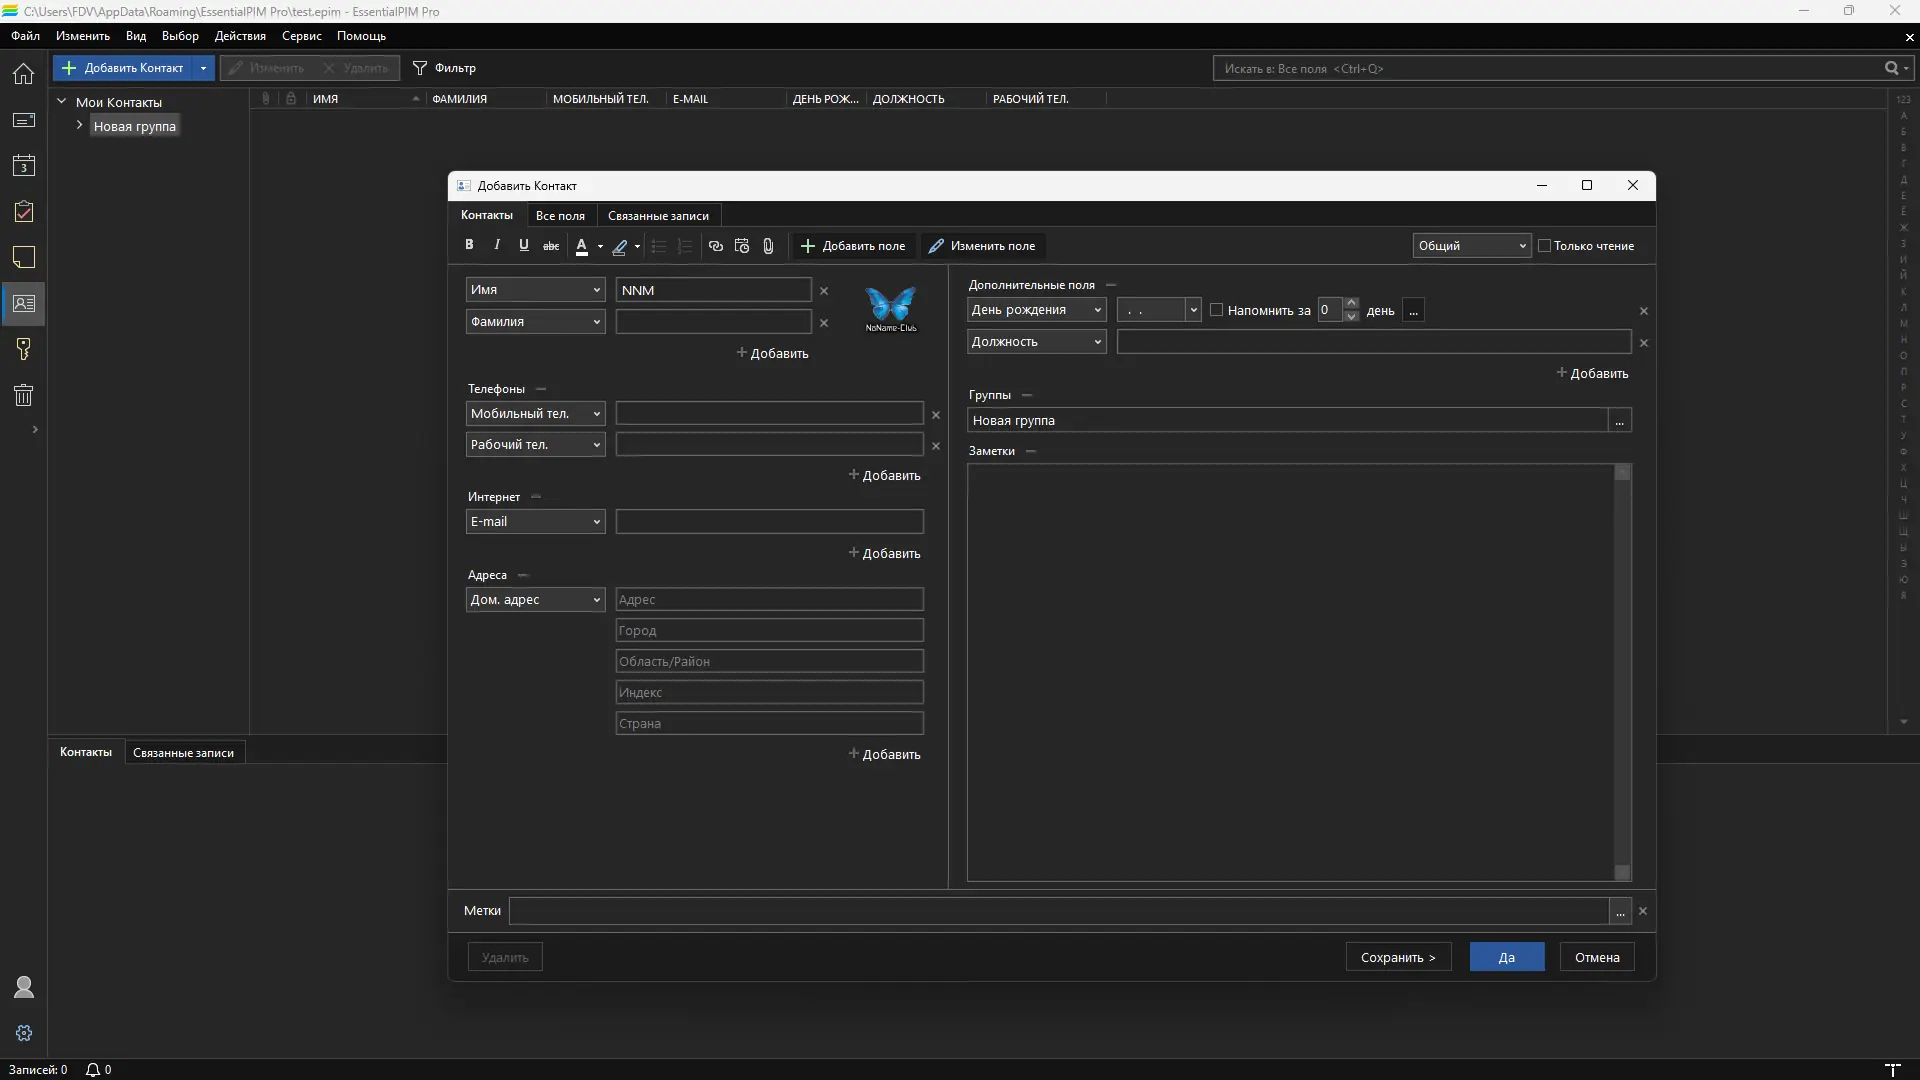Click the text color A swatch
This screenshot has width=1920, height=1080.
point(582,246)
